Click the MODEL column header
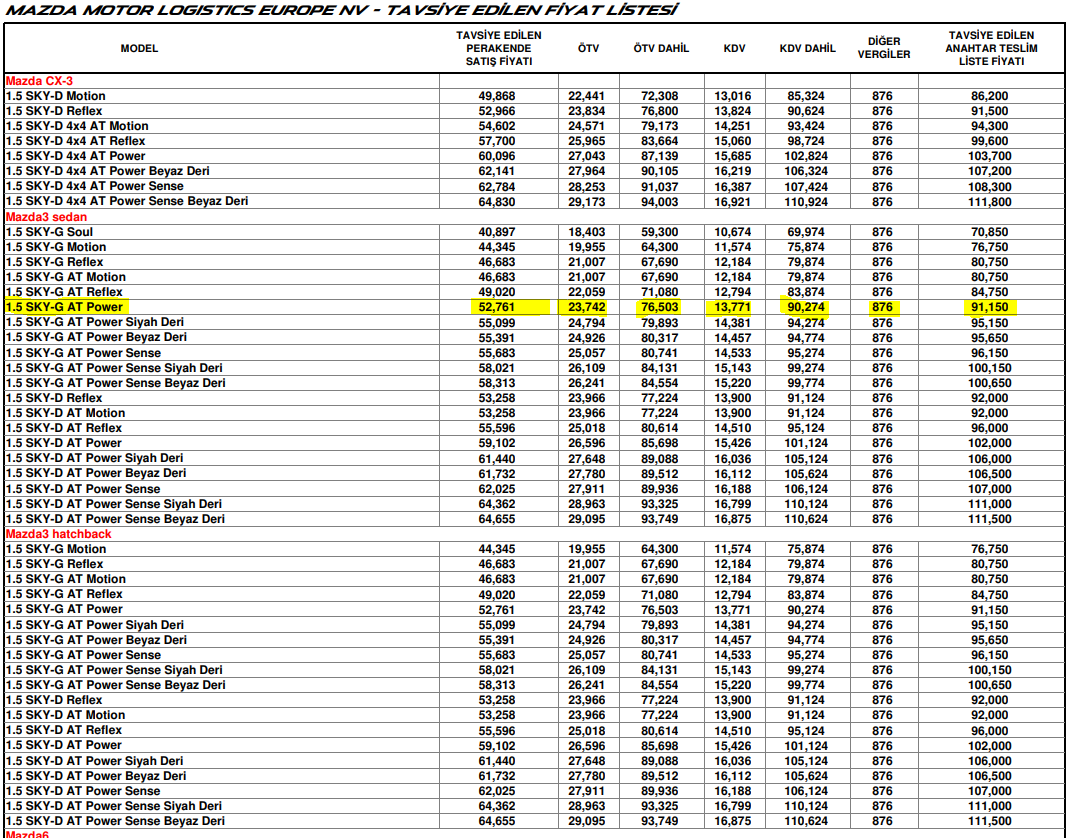Viewport: 1075px width, 838px height. (139, 49)
